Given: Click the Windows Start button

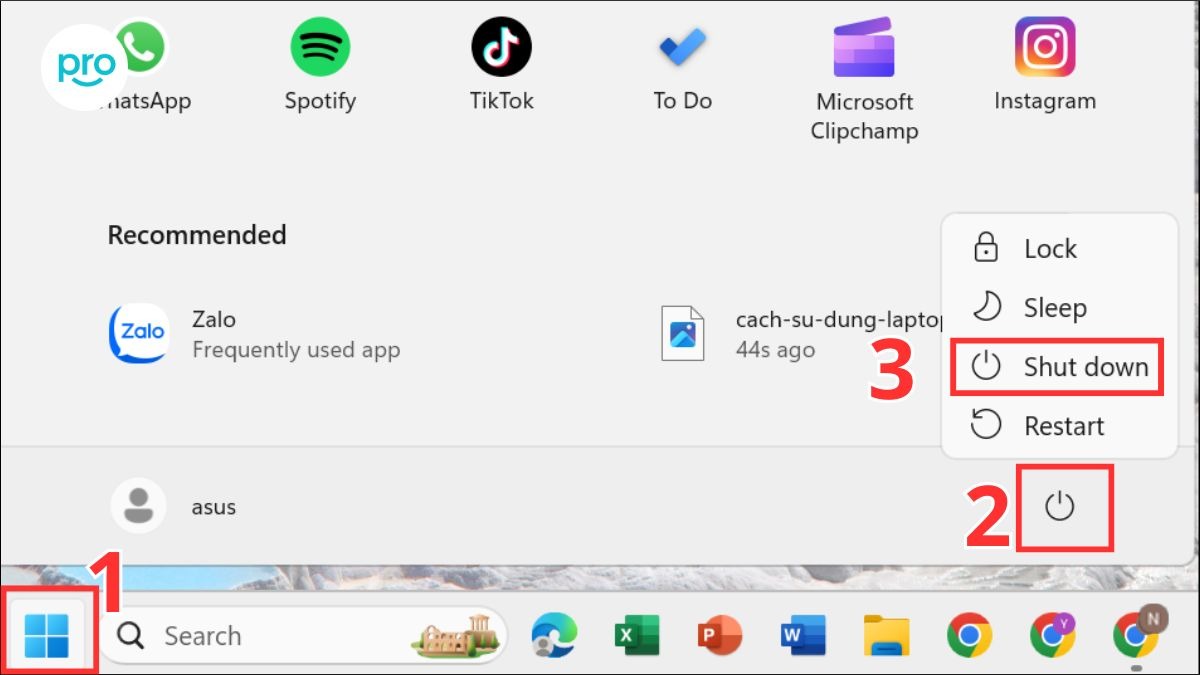Looking at the screenshot, I should (x=46, y=635).
